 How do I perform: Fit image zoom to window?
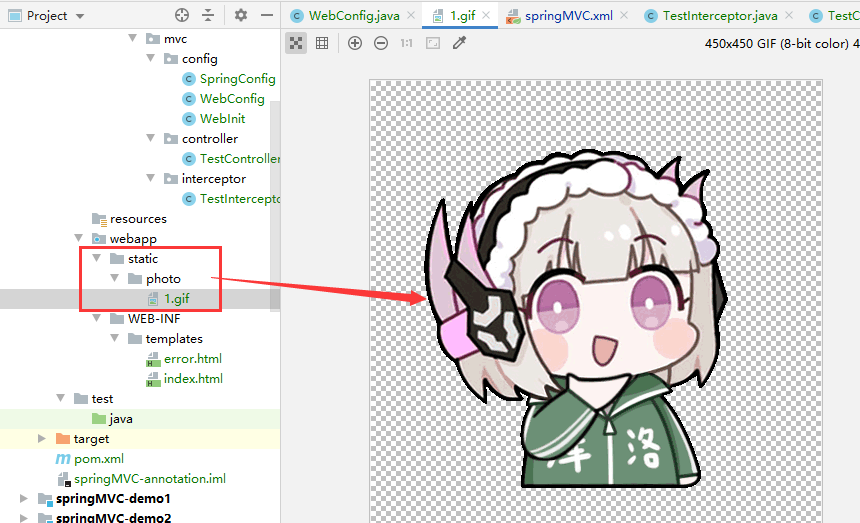coord(433,43)
